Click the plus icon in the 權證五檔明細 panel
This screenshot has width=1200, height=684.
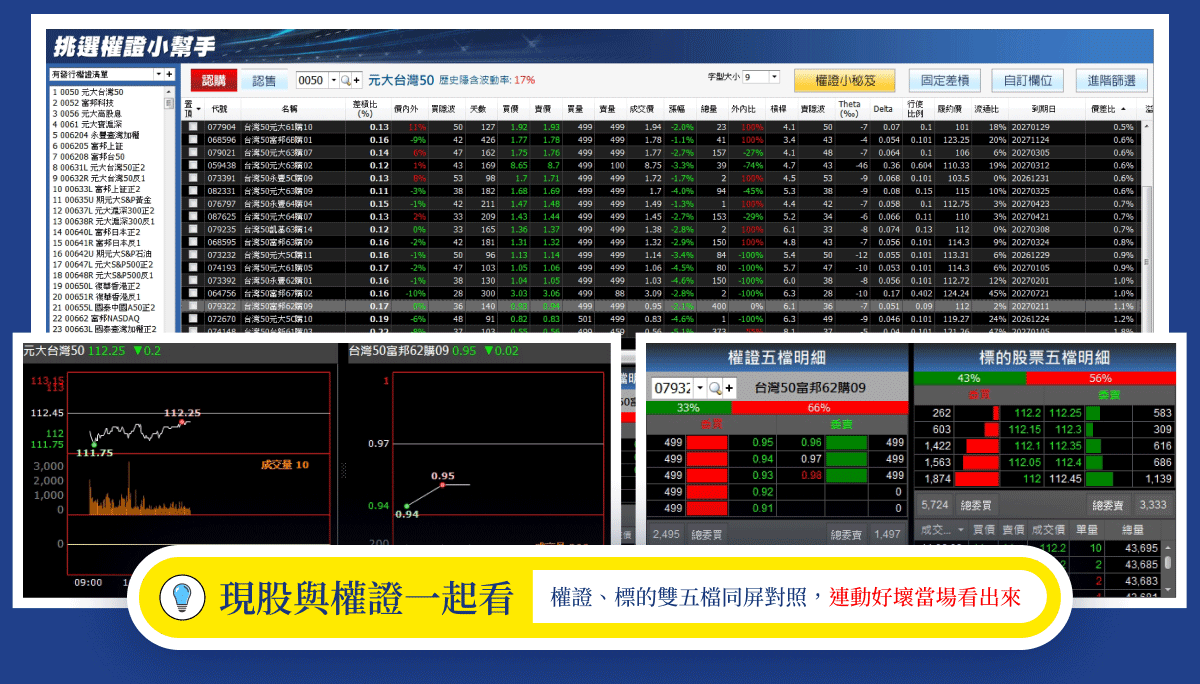click(729, 388)
